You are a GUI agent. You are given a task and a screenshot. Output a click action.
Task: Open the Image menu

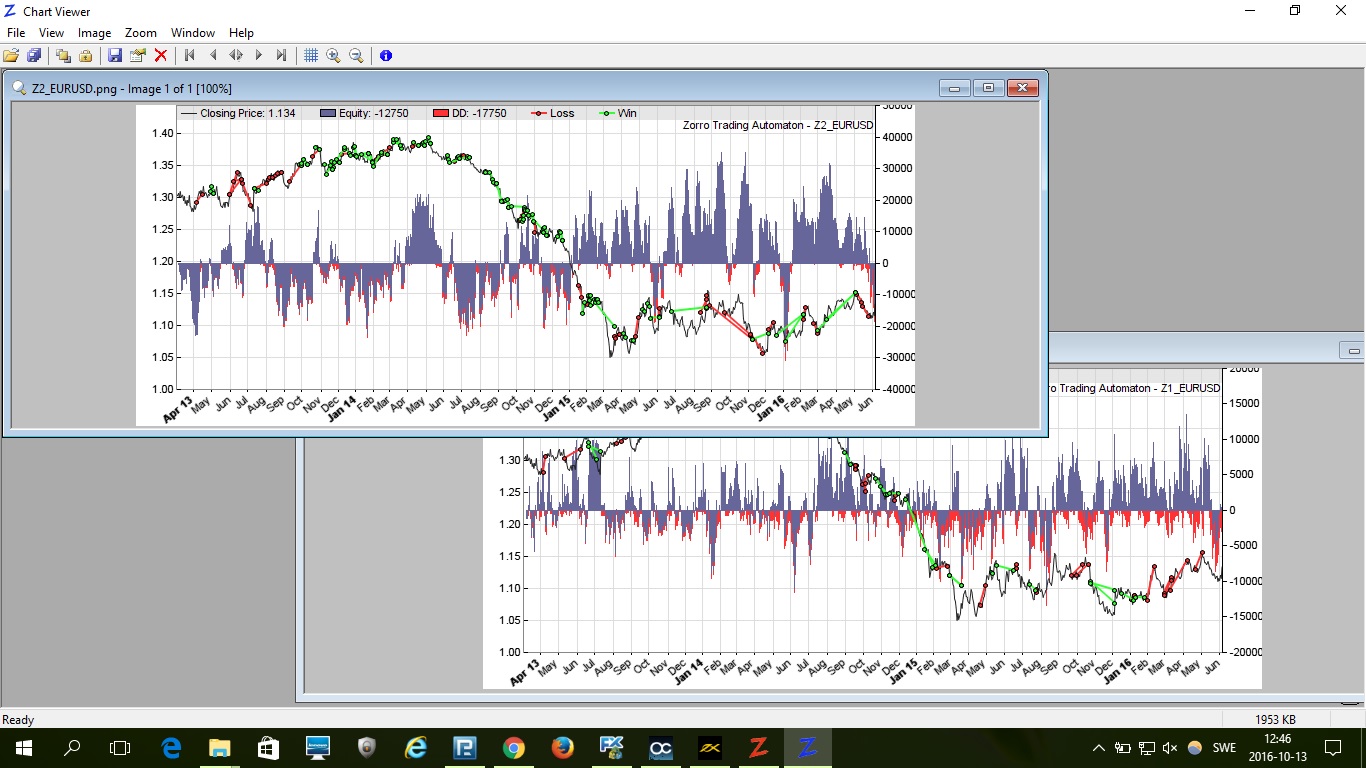coord(95,33)
